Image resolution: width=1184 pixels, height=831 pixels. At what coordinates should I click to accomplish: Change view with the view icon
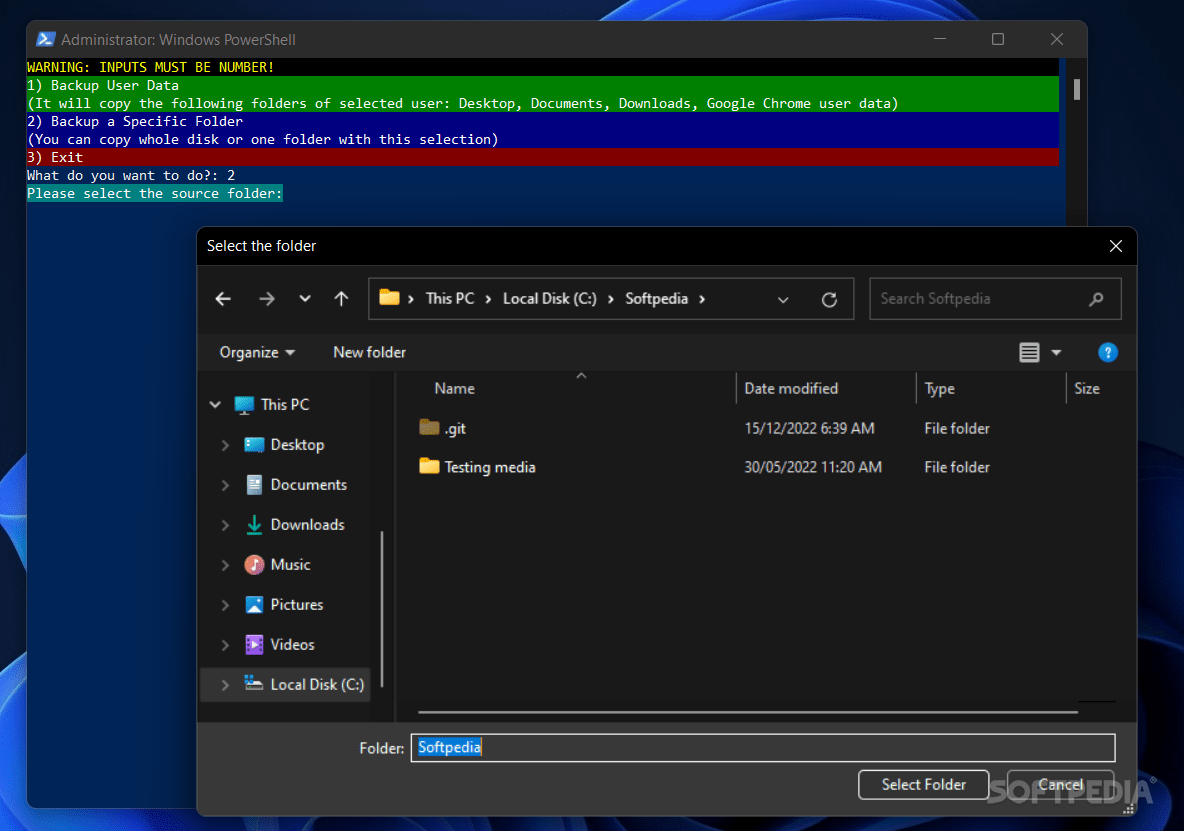pyautogui.click(x=1029, y=352)
